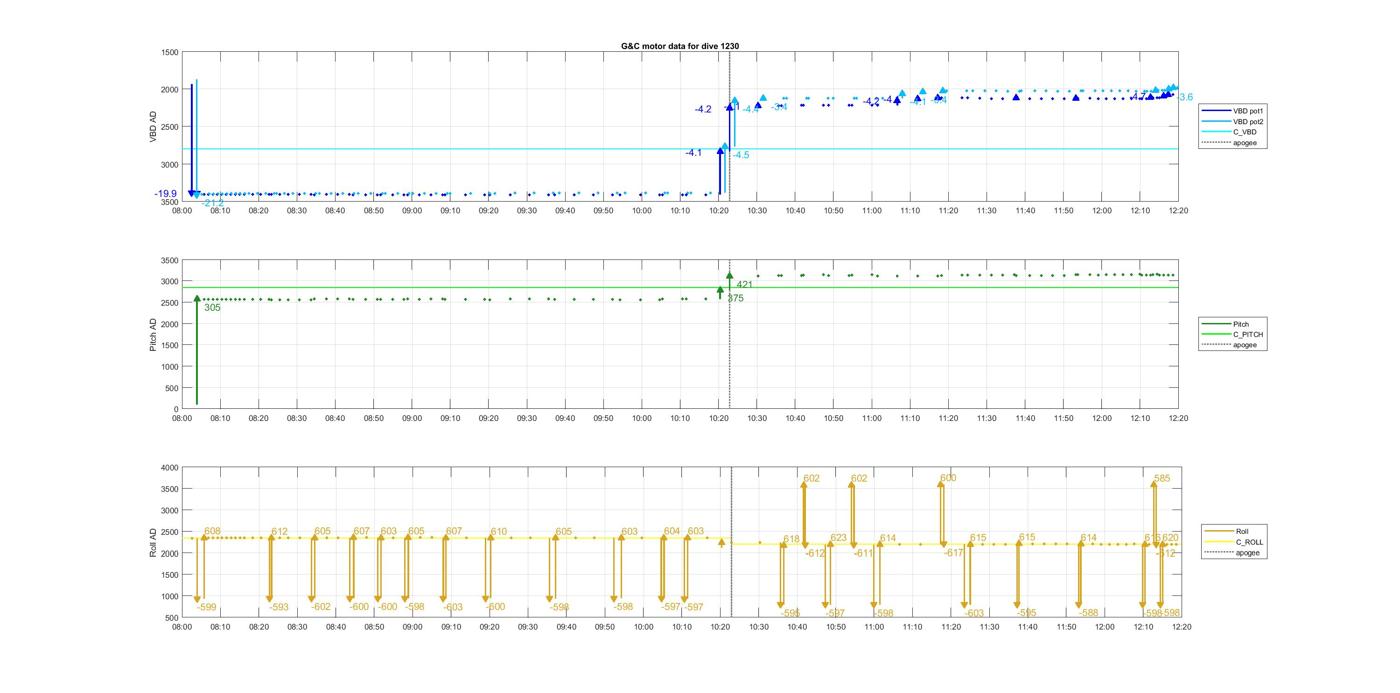
Task: Click the '618' roll data label
Action: point(791,540)
